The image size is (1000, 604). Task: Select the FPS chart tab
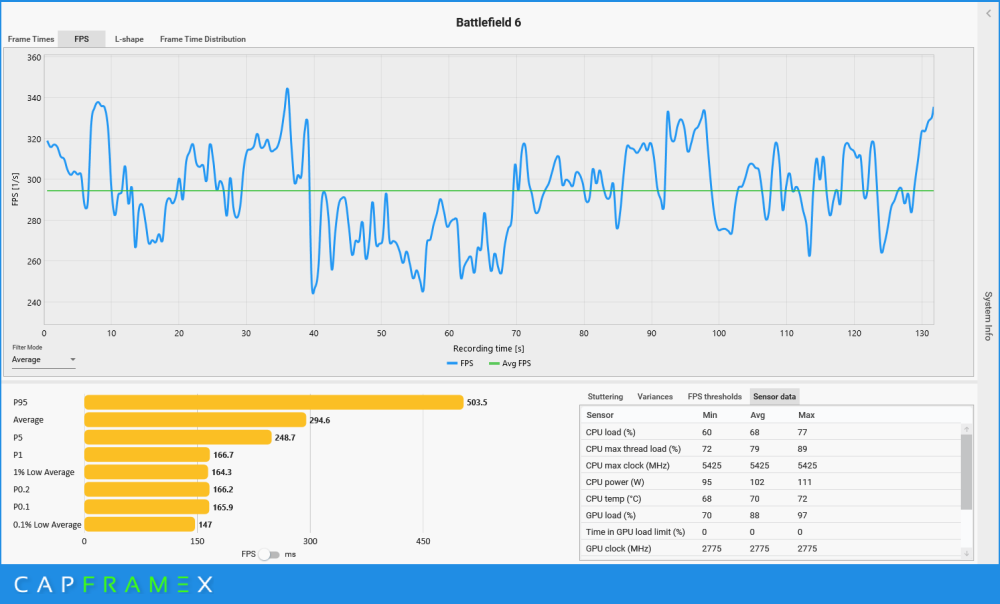(x=82, y=39)
